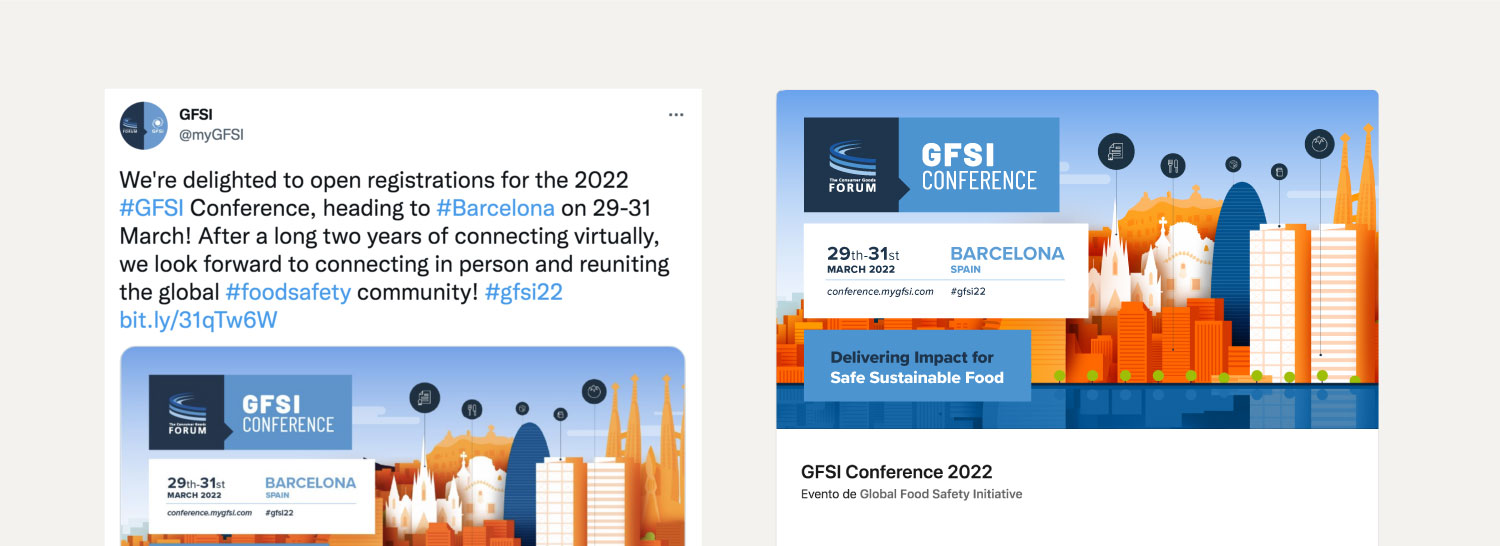This screenshot has height=546, width=1500.
Task: Click the BARCELONA SPAIN text in tweet image
Action: (x=310, y=487)
